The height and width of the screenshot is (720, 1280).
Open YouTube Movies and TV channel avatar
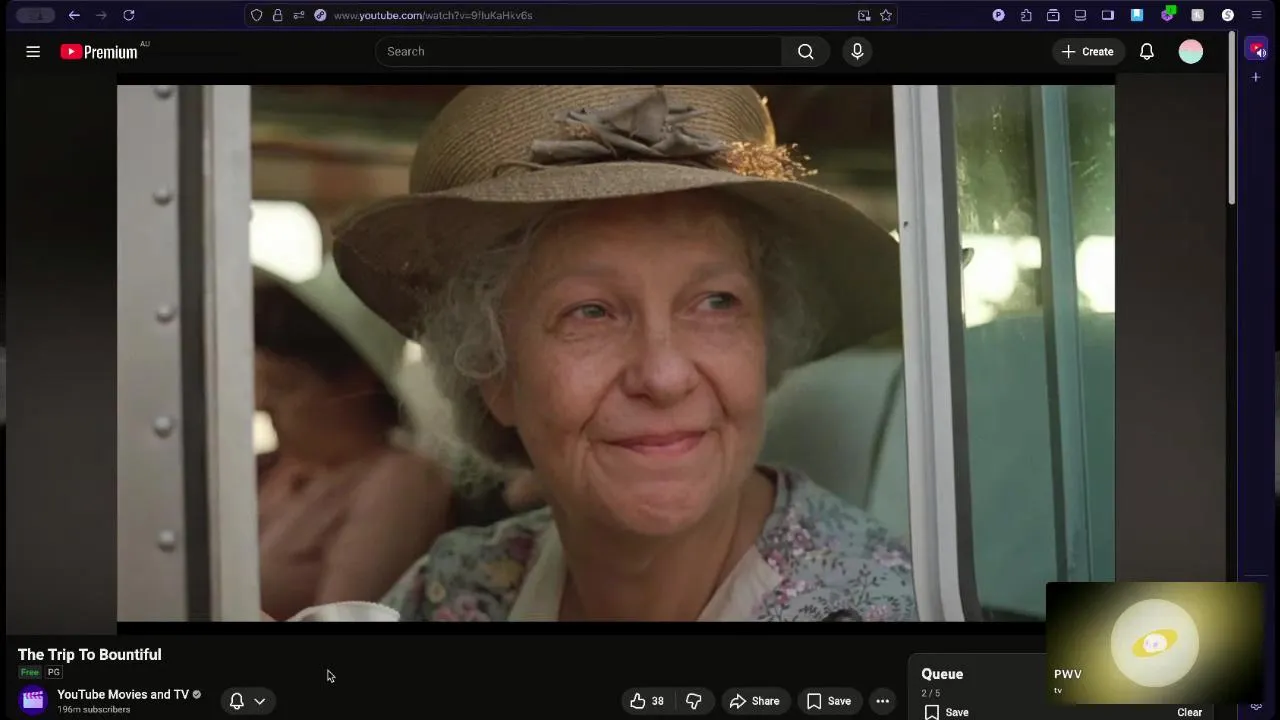pyautogui.click(x=33, y=700)
